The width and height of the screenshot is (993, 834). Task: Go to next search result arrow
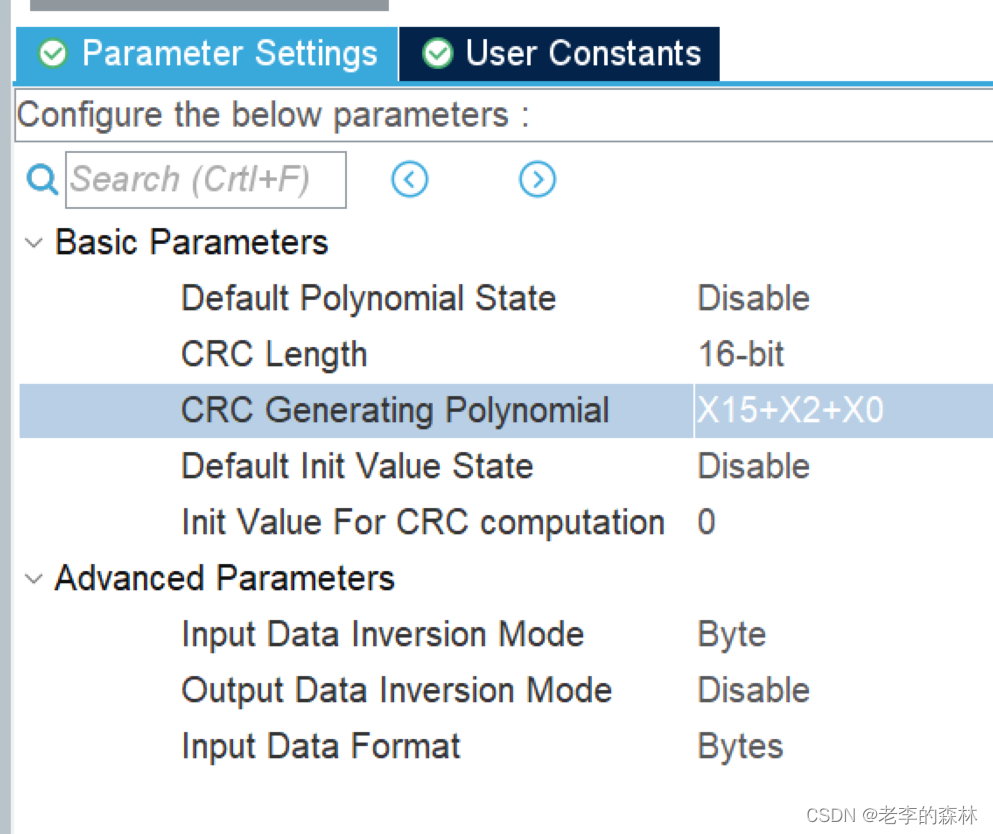pyautogui.click(x=537, y=180)
